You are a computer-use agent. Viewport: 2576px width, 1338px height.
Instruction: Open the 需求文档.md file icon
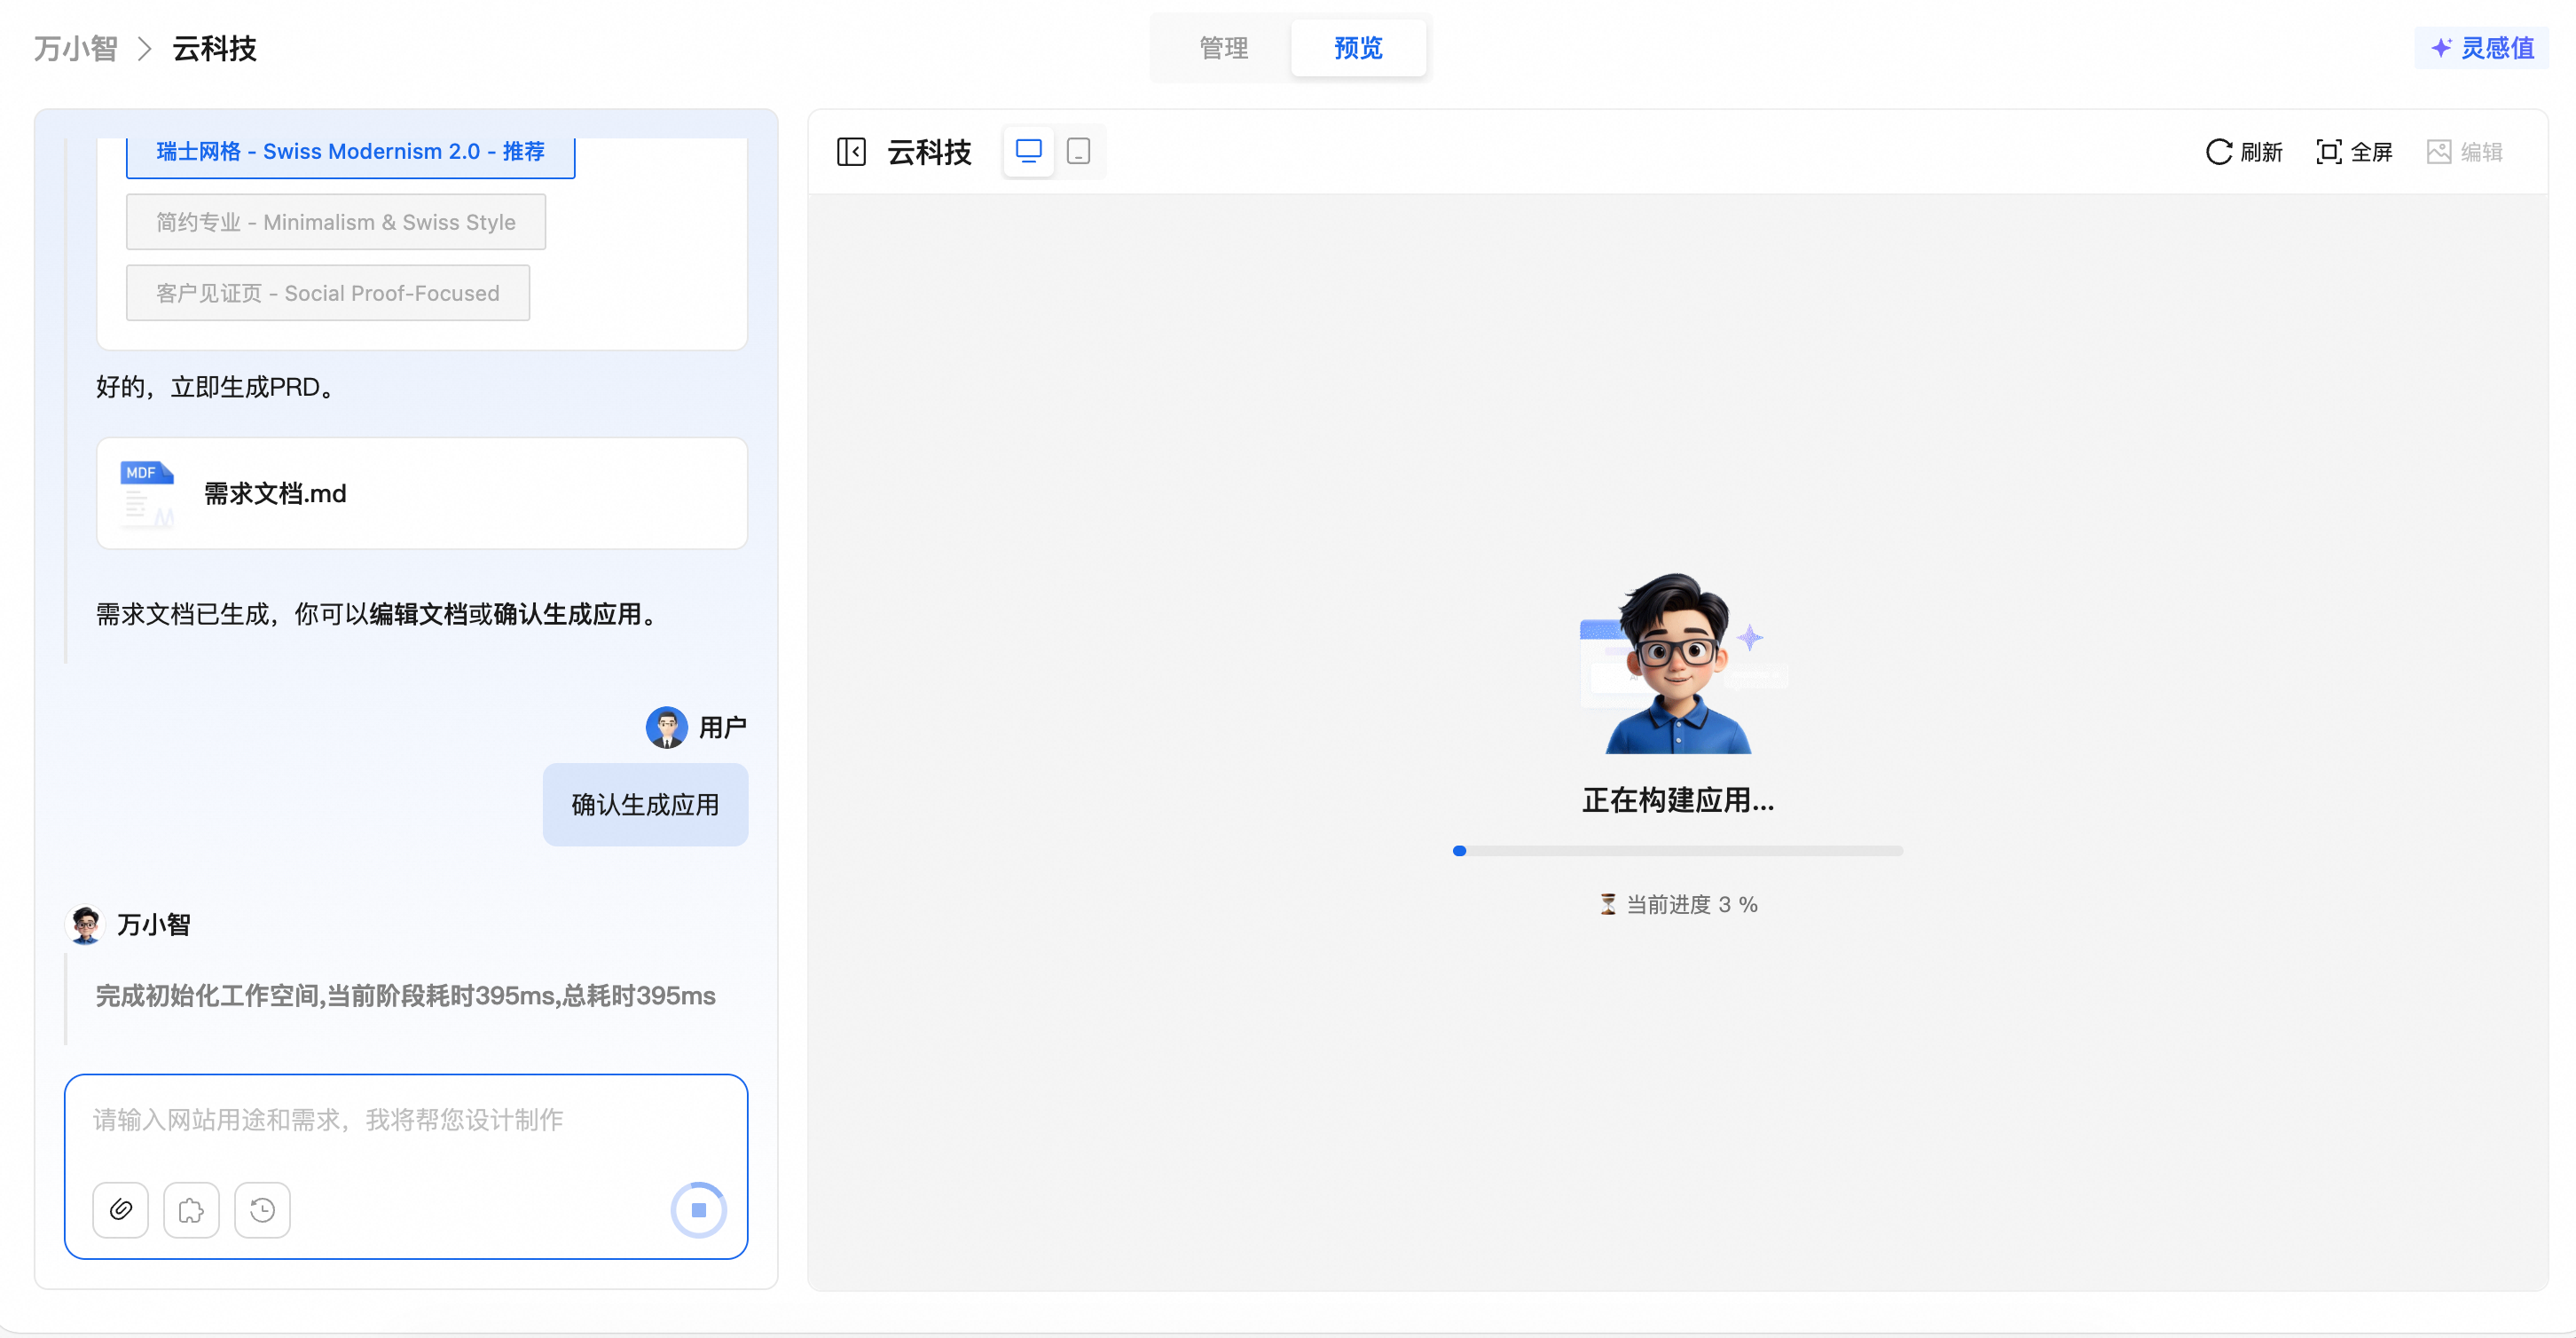click(147, 493)
